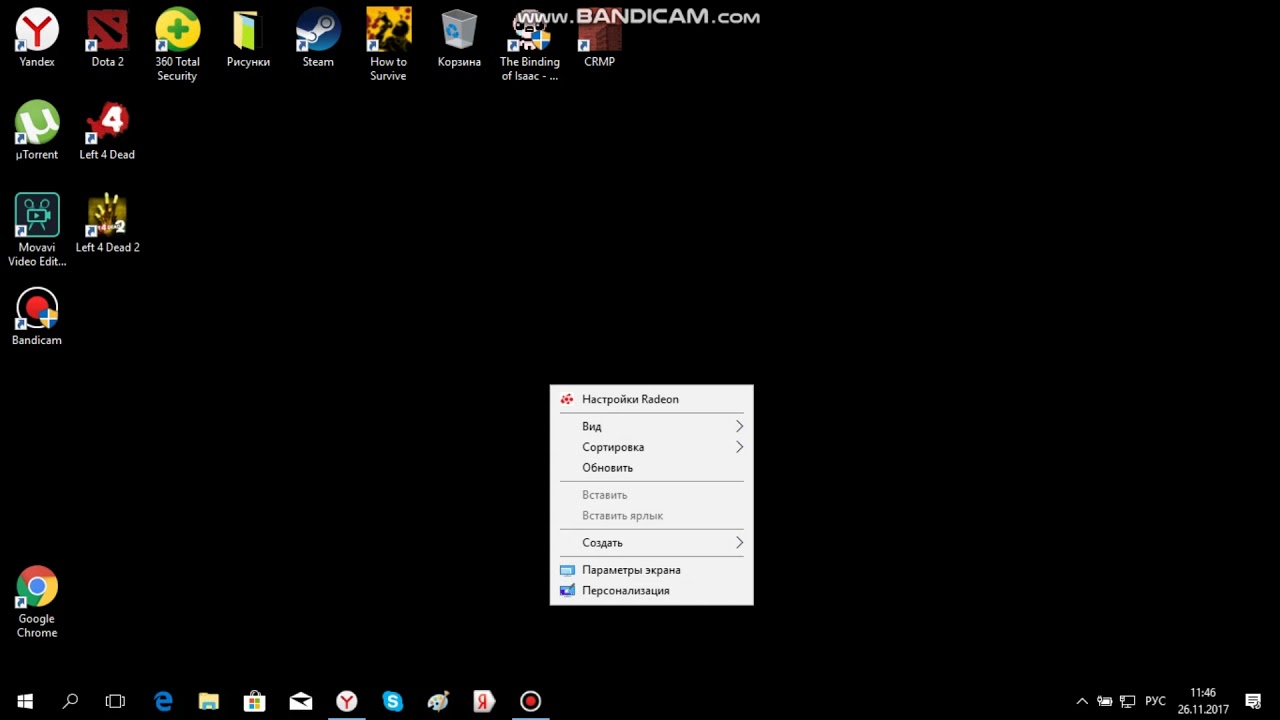Expand the Сортировка submenu
The image size is (1280, 720).
click(x=651, y=447)
